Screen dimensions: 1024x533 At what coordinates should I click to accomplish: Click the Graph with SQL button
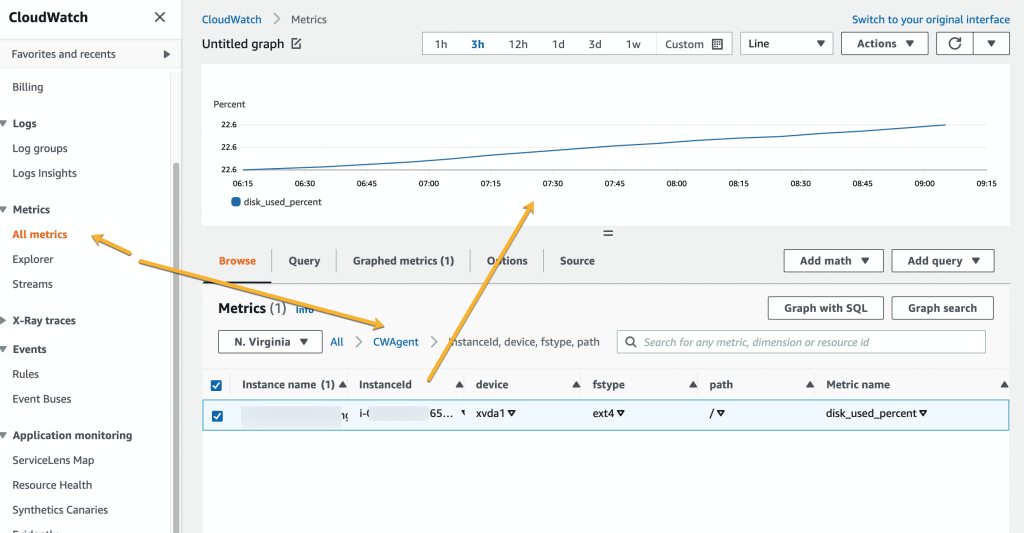(x=825, y=308)
